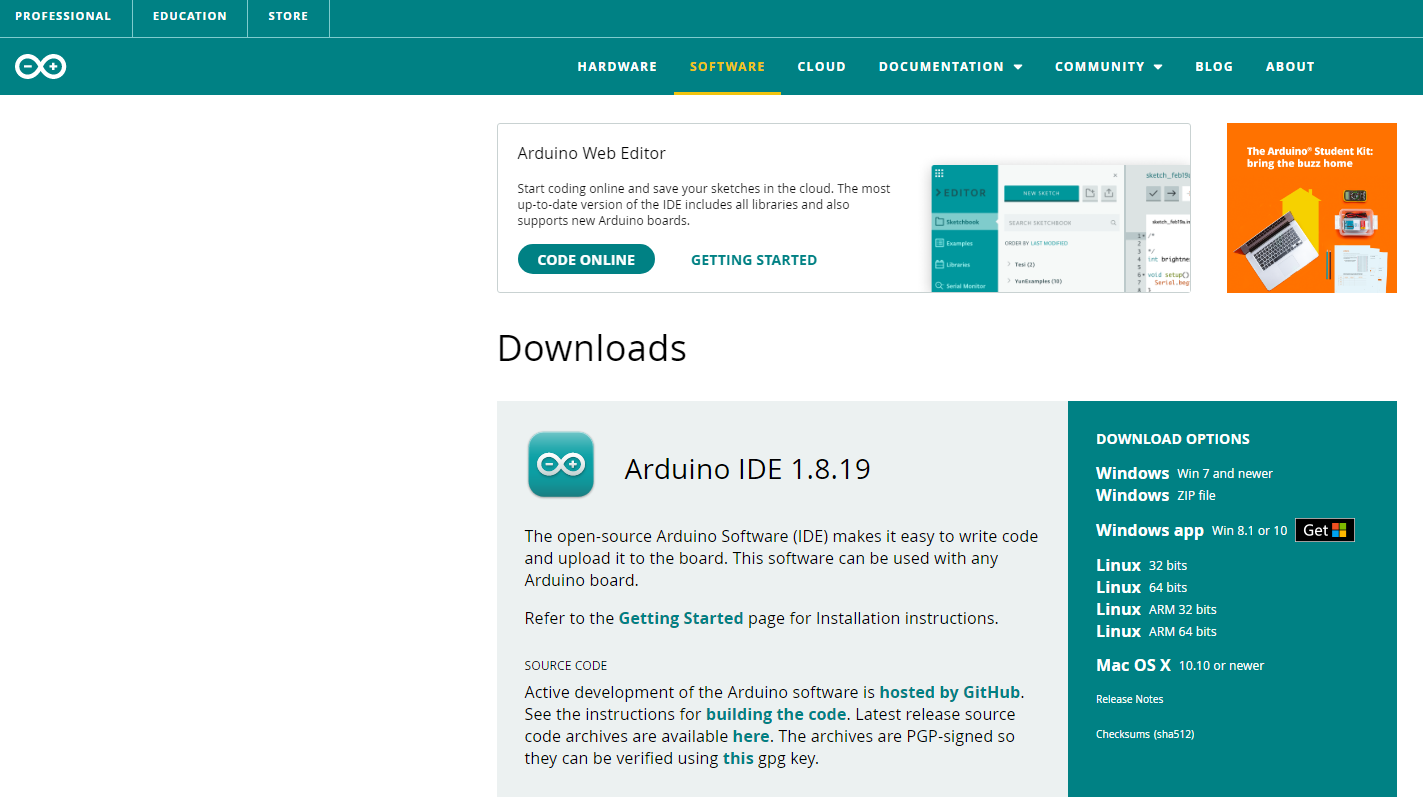Click the source archives 'here' link
The width and height of the screenshot is (1423, 810).
tap(751, 736)
